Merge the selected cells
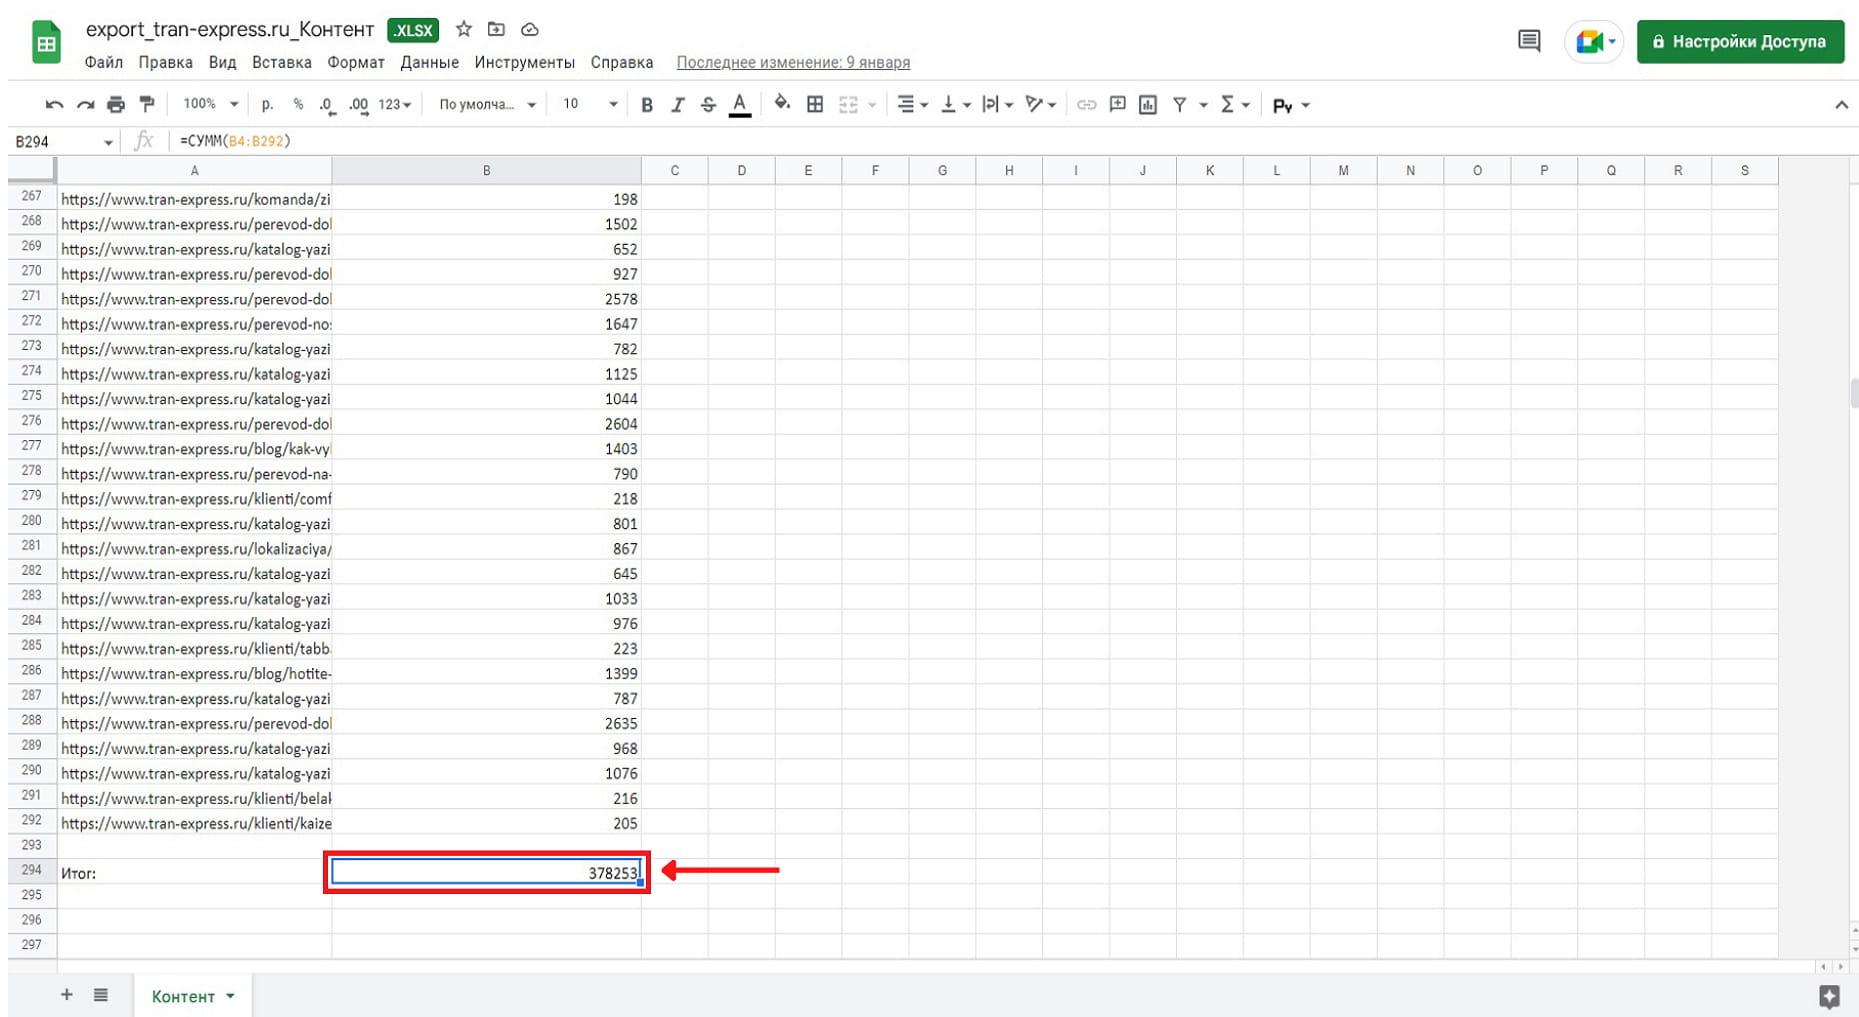Image resolution: width=1859 pixels, height=1017 pixels. click(x=849, y=105)
